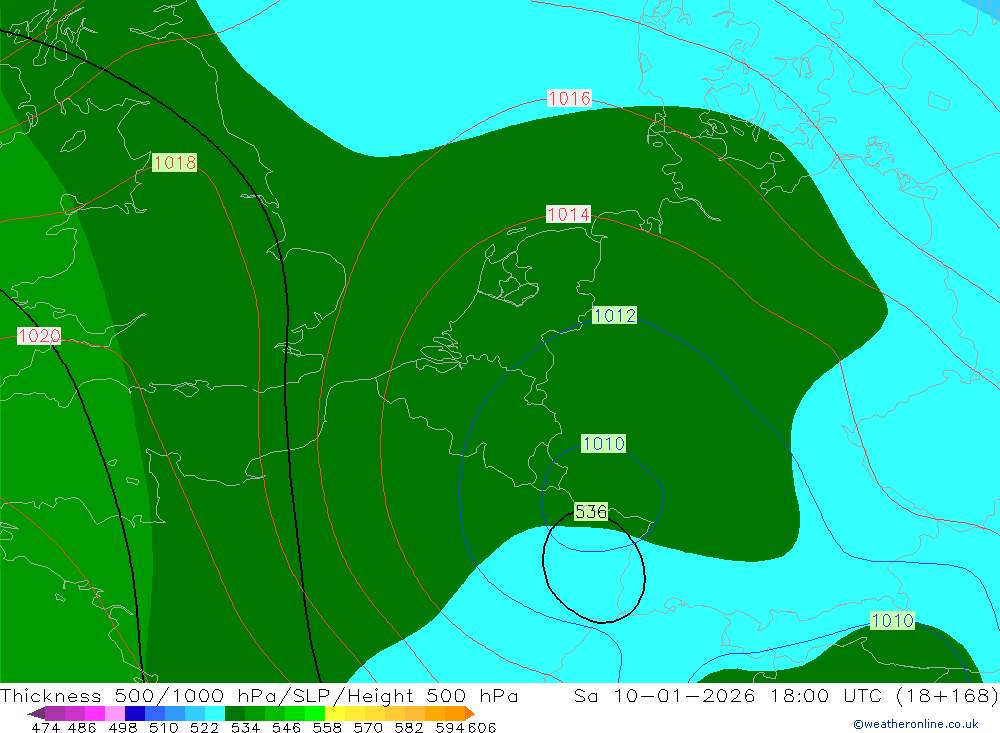Image resolution: width=1000 pixels, height=733 pixels.
Task: Click the dark blue legend swatch right of 498
Action: [x=135, y=713]
